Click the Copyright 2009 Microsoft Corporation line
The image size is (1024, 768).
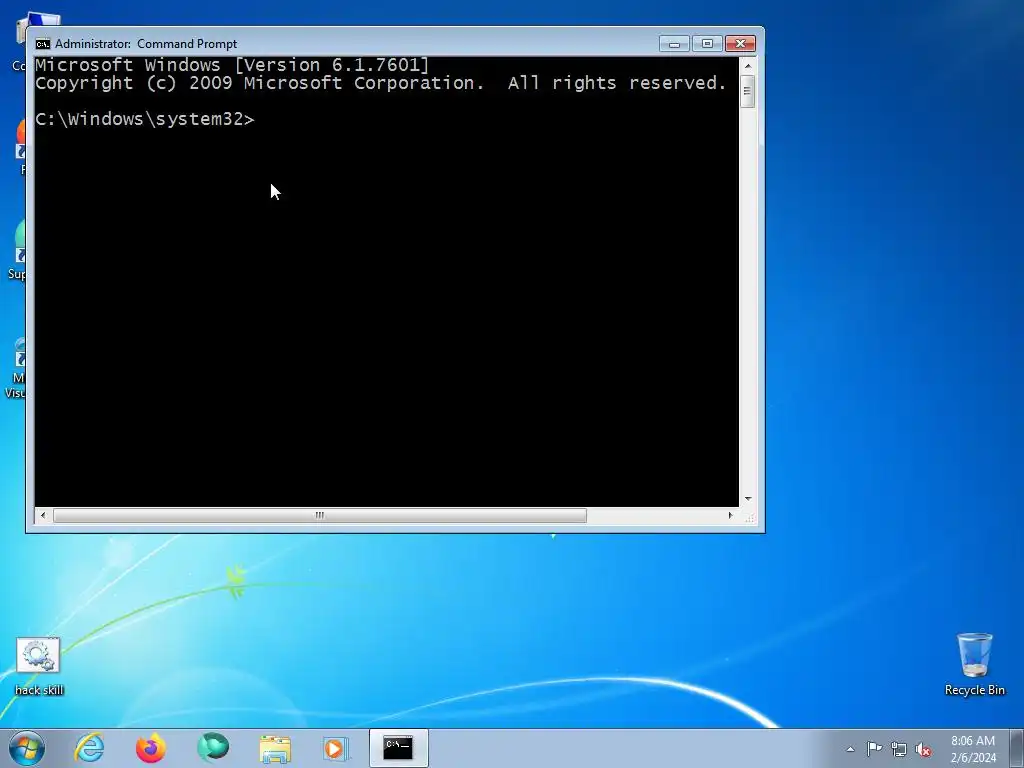[x=381, y=83]
